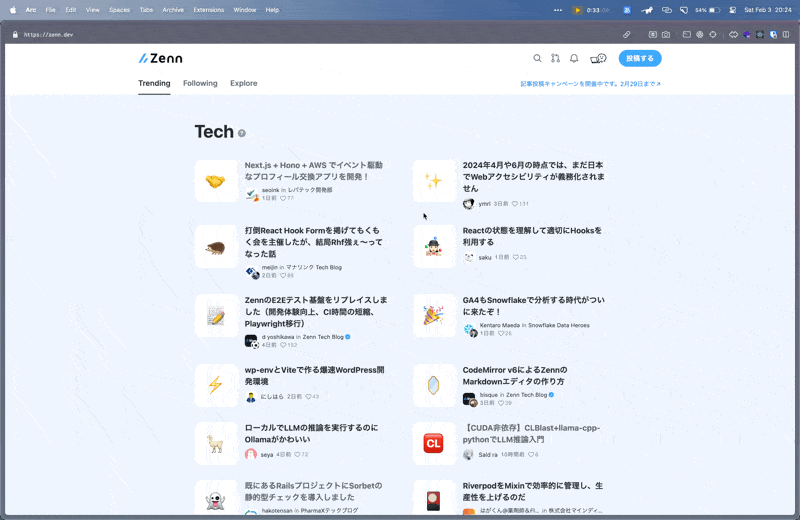This screenshot has width=800, height=520.
Task: Click the camera screenshot icon in Arc toolbar
Action: 666,35
